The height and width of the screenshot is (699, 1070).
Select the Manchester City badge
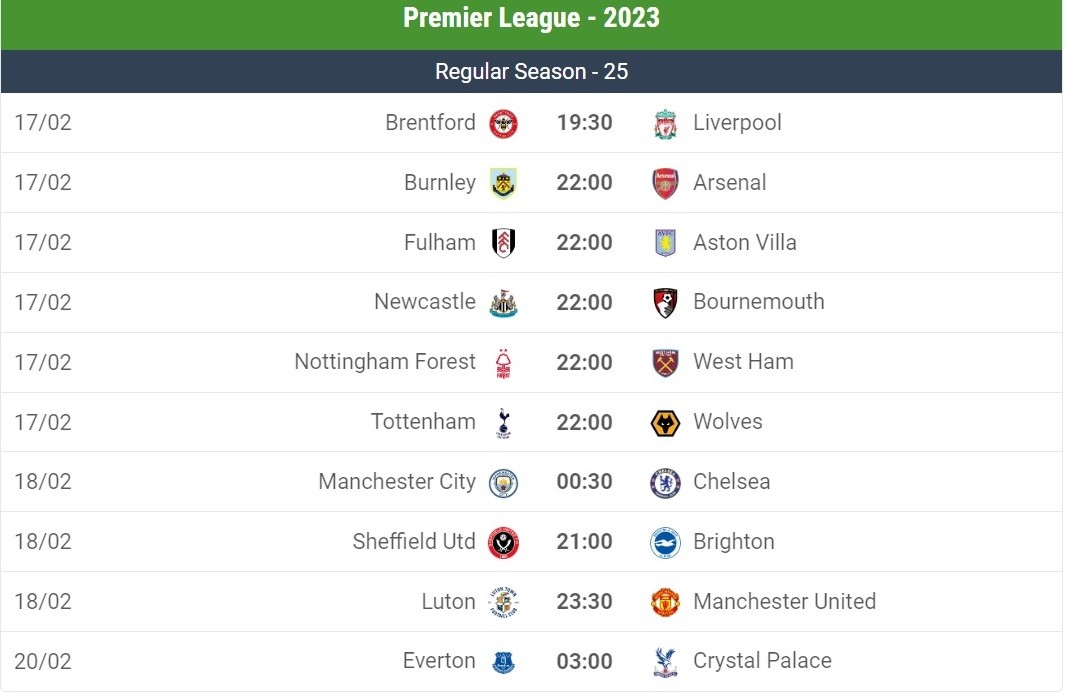pos(503,483)
